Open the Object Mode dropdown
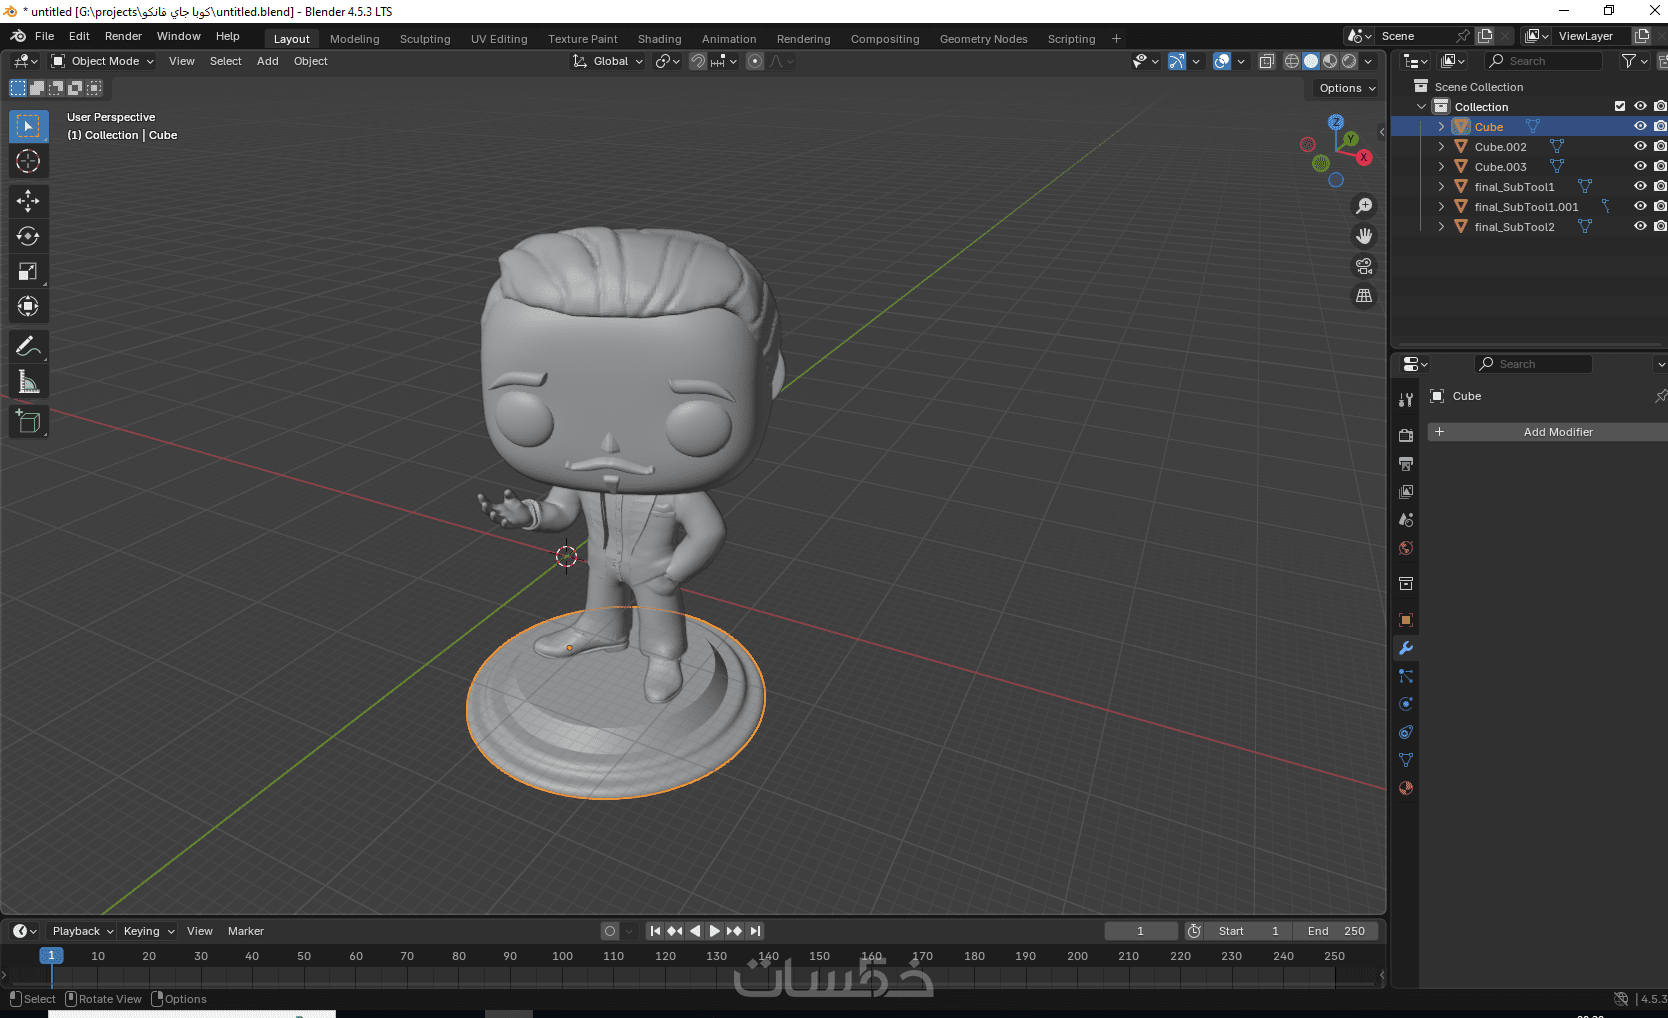 [x=103, y=61]
